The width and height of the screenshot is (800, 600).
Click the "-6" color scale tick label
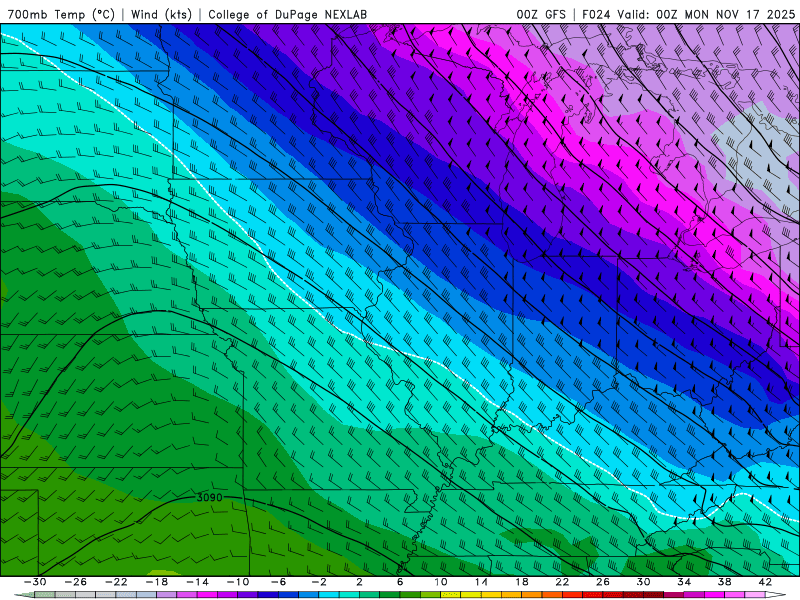click(278, 582)
